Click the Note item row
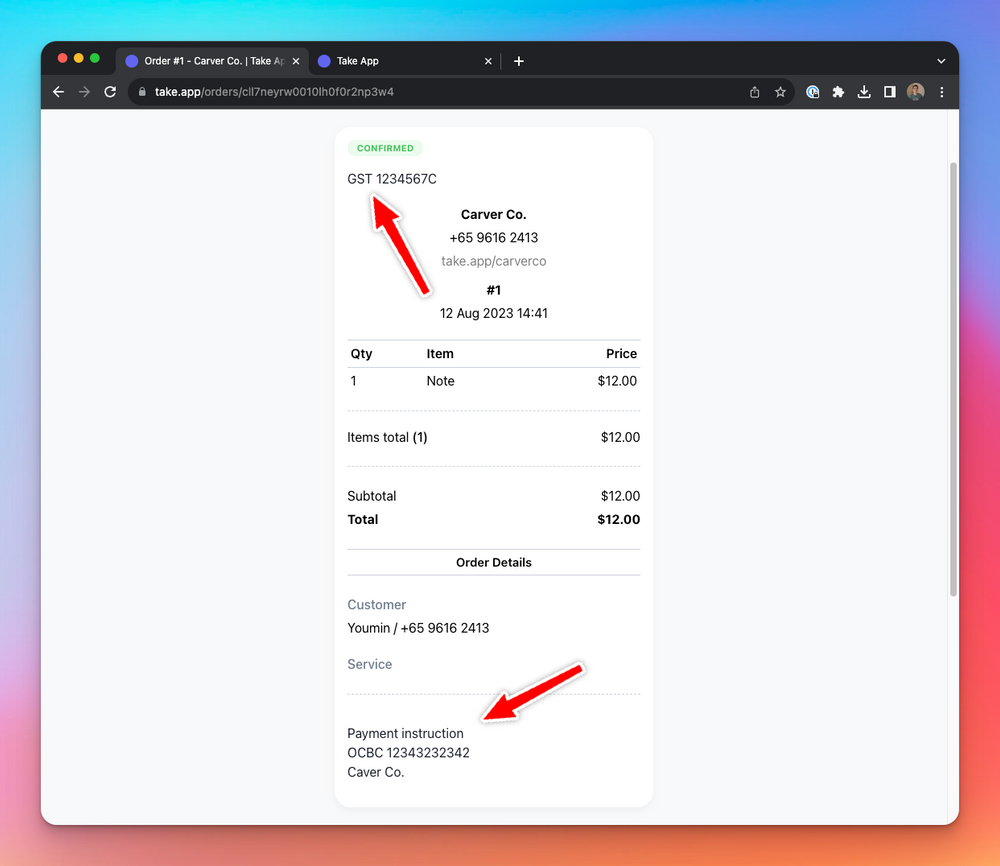 [494, 381]
